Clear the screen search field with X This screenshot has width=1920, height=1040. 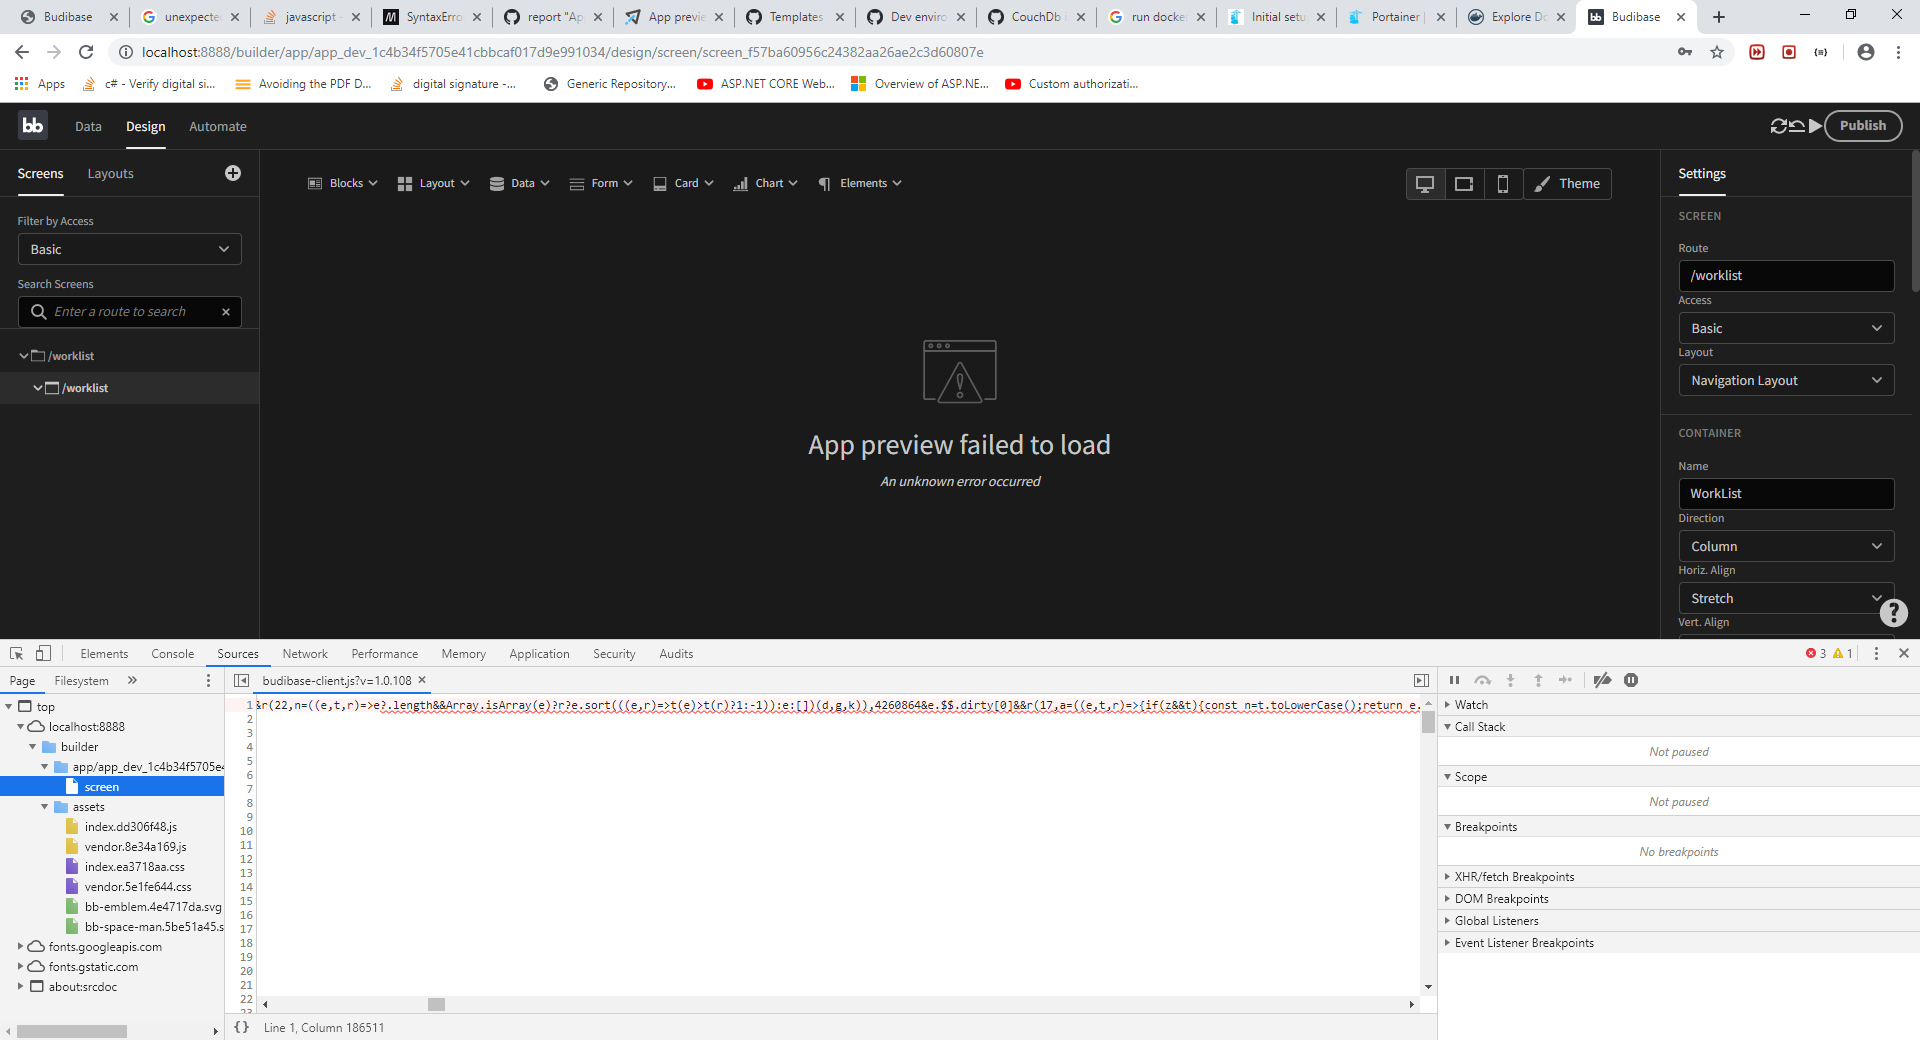(226, 312)
